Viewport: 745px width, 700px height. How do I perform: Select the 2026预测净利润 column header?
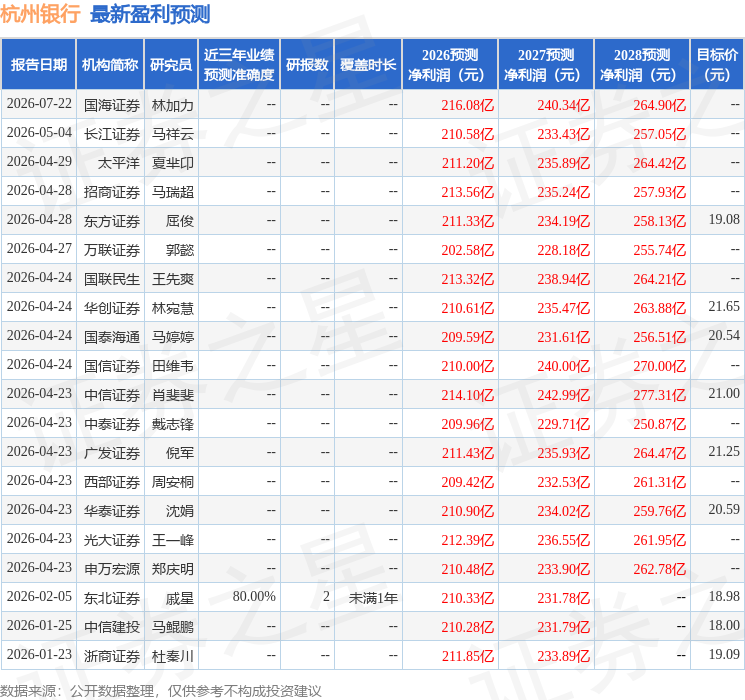pyautogui.click(x=449, y=65)
